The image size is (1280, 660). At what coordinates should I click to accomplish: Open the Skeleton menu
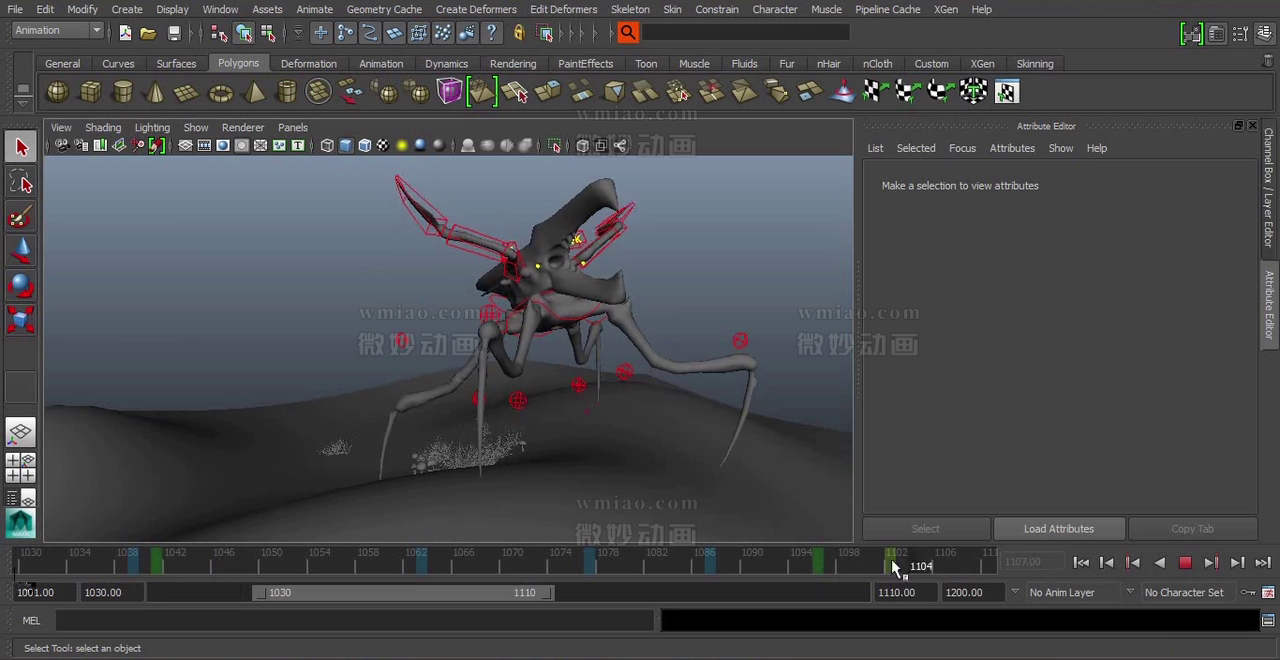[x=630, y=9]
